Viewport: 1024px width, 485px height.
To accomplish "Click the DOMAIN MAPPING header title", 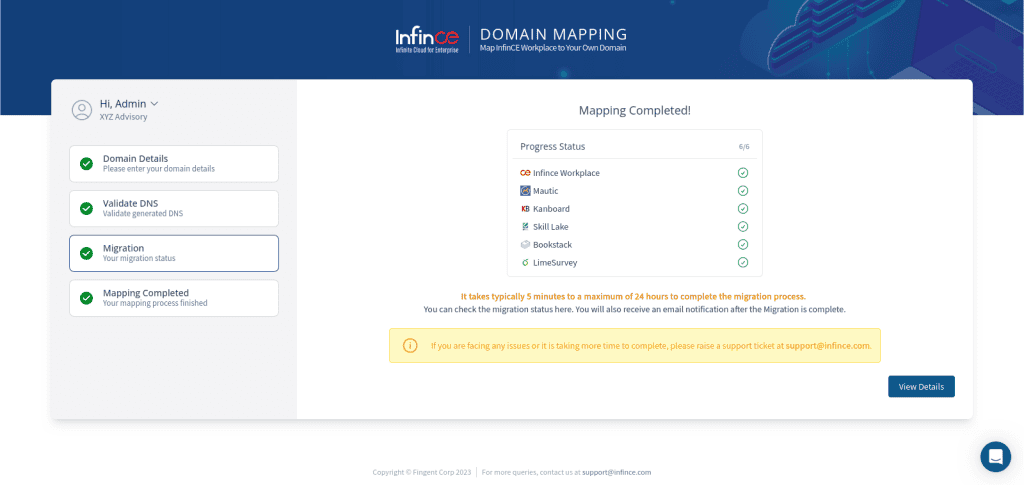I will click(x=554, y=34).
